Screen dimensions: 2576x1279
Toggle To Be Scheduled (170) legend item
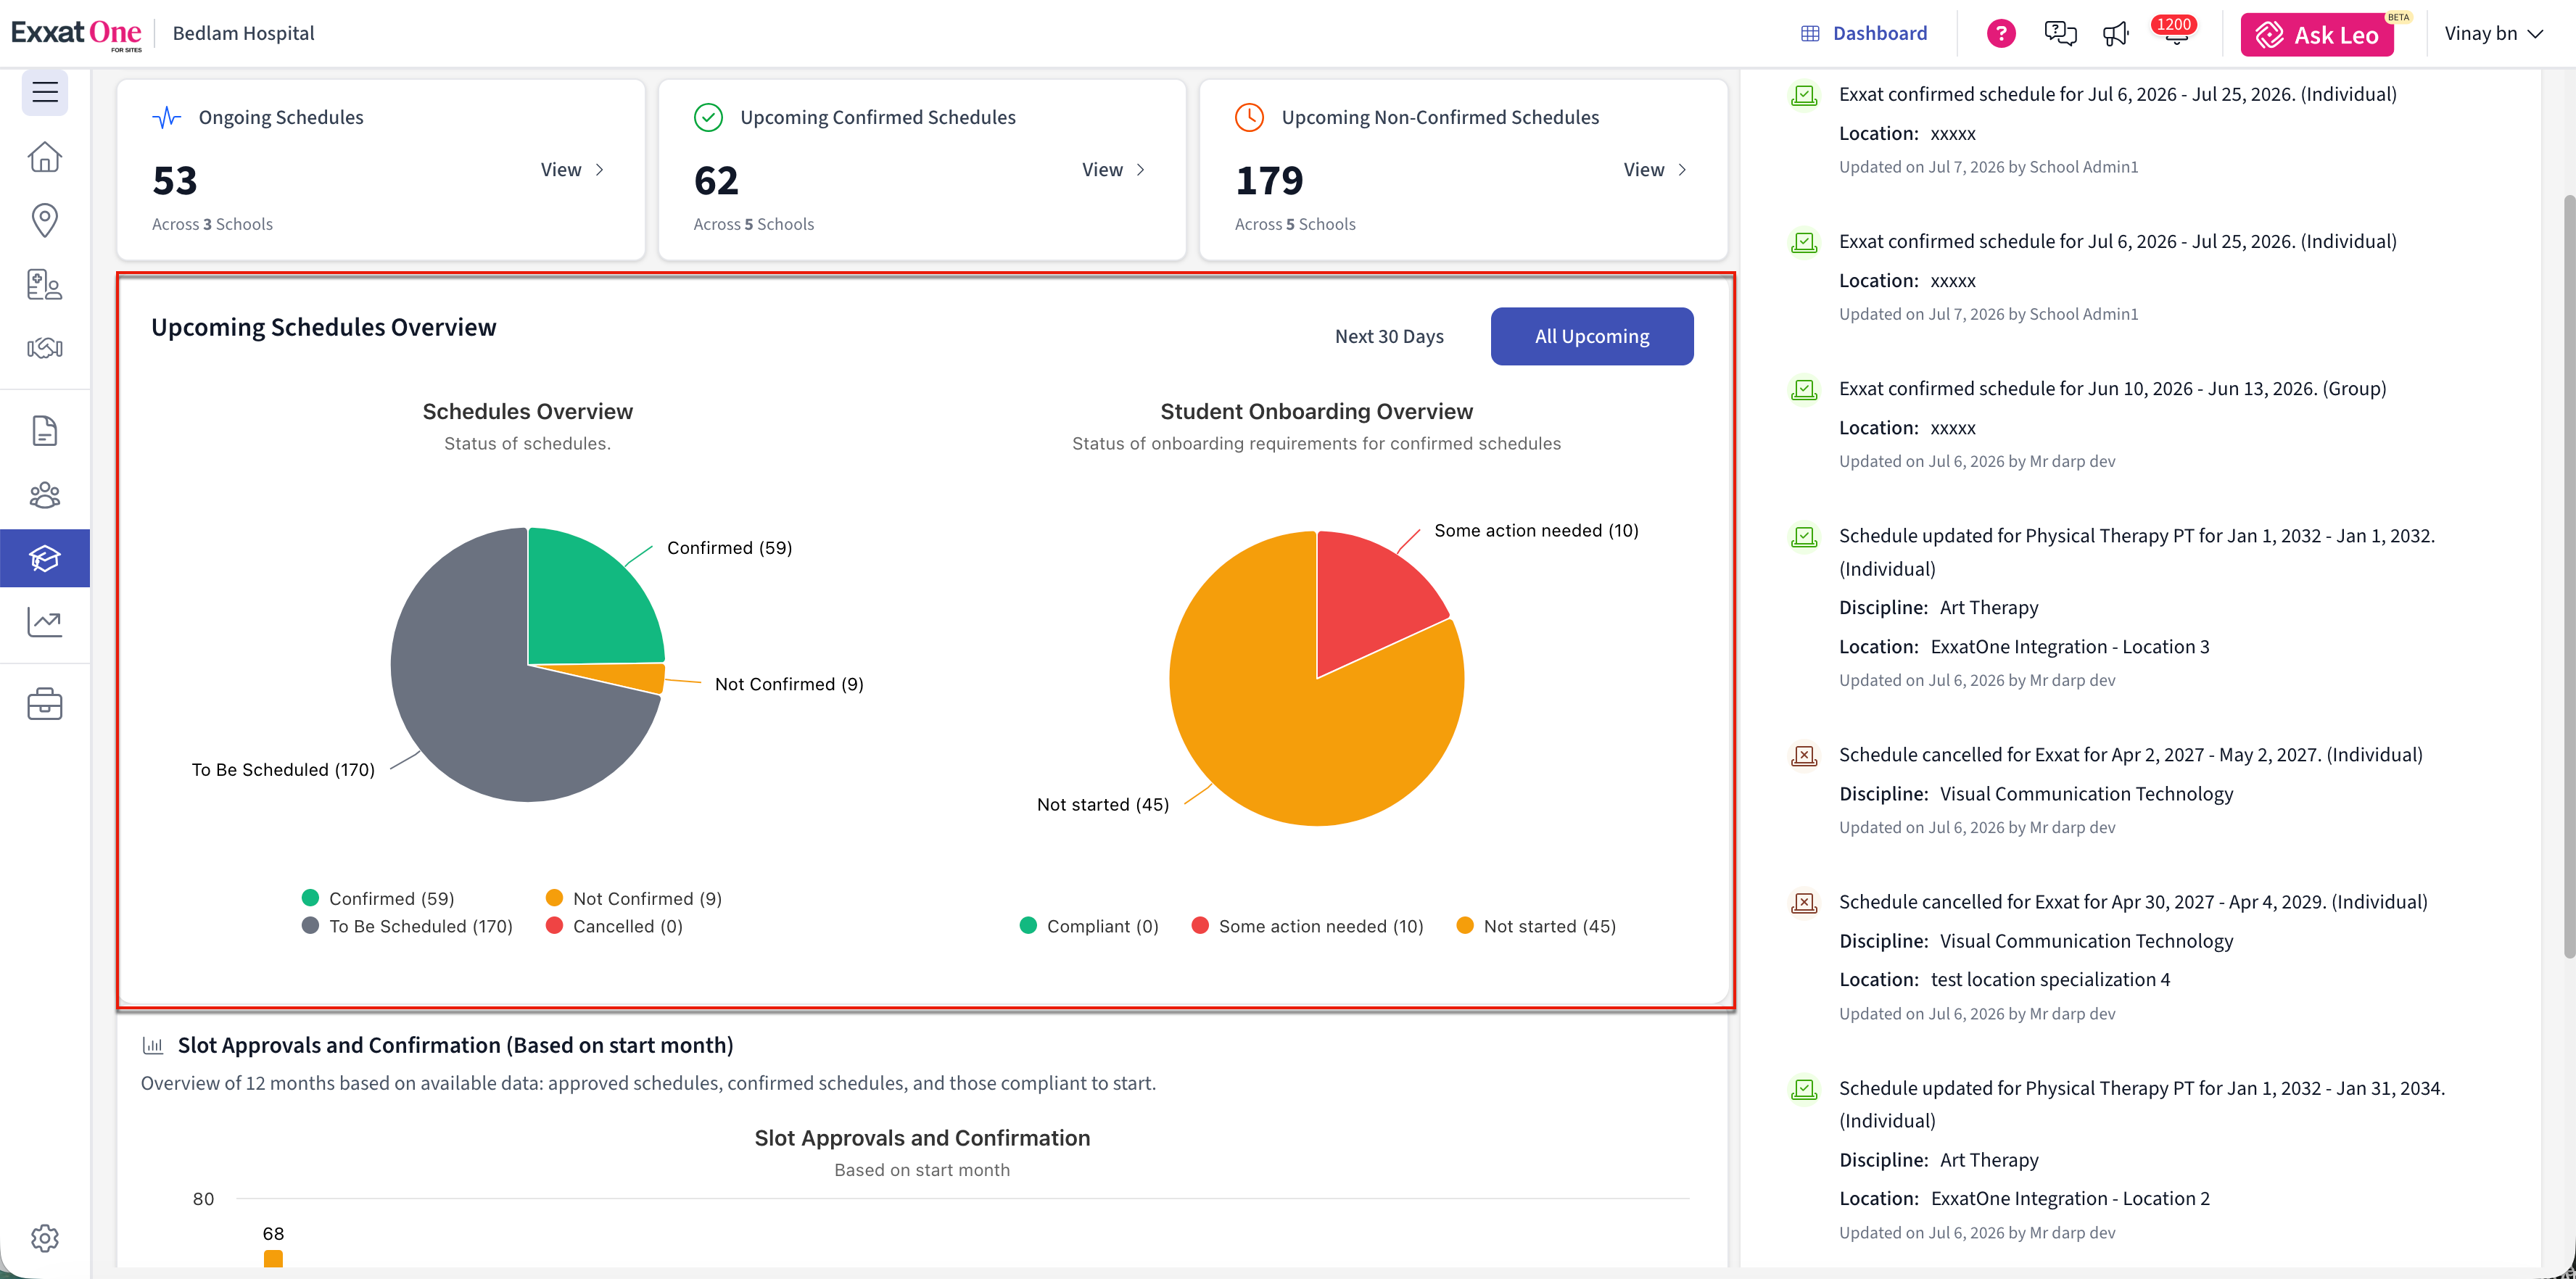pyautogui.click(x=407, y=926)
